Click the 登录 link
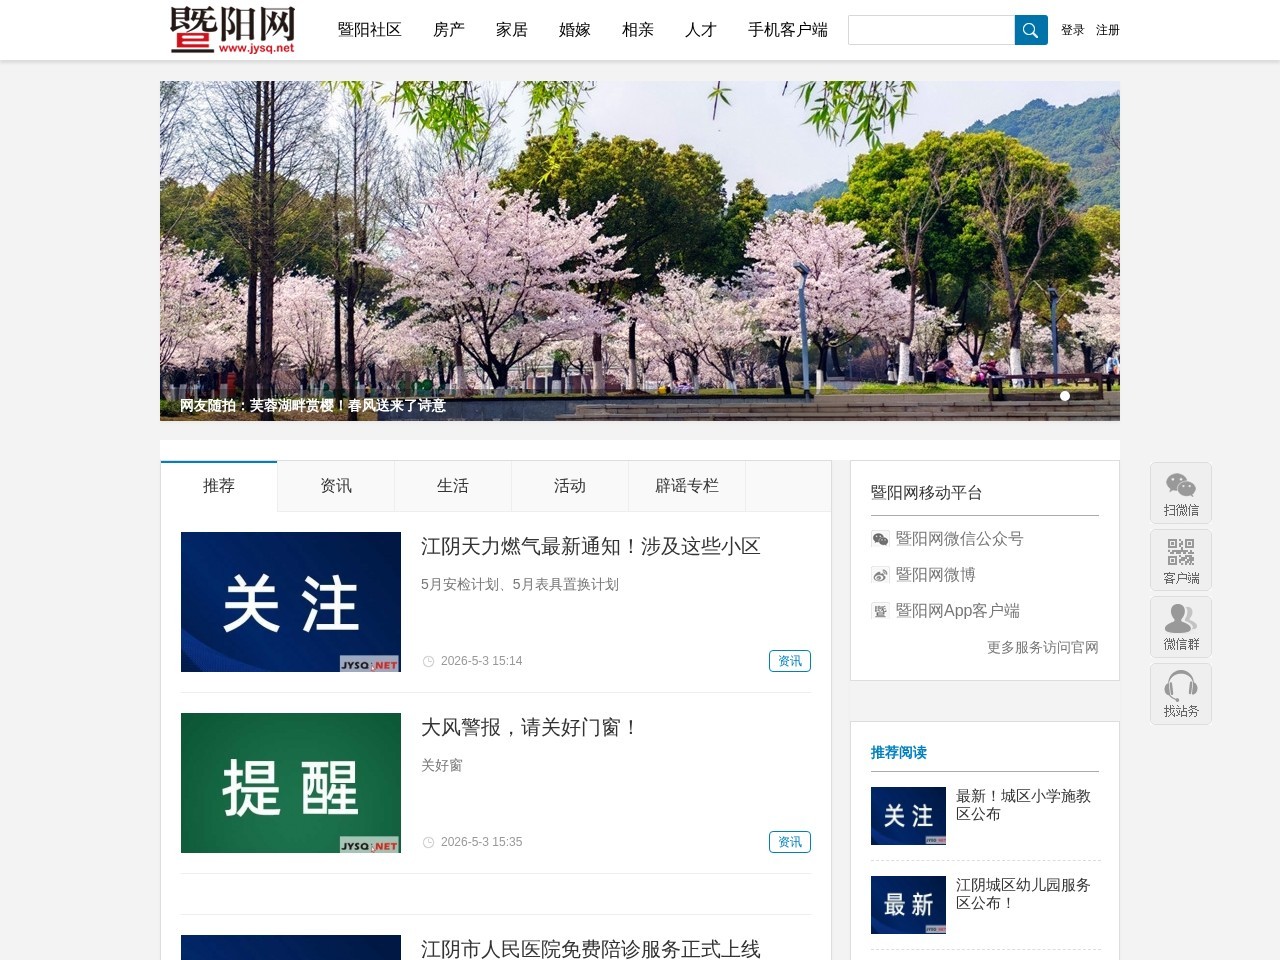Screen dimensions: 1280x960 [x=1073, y=30]
